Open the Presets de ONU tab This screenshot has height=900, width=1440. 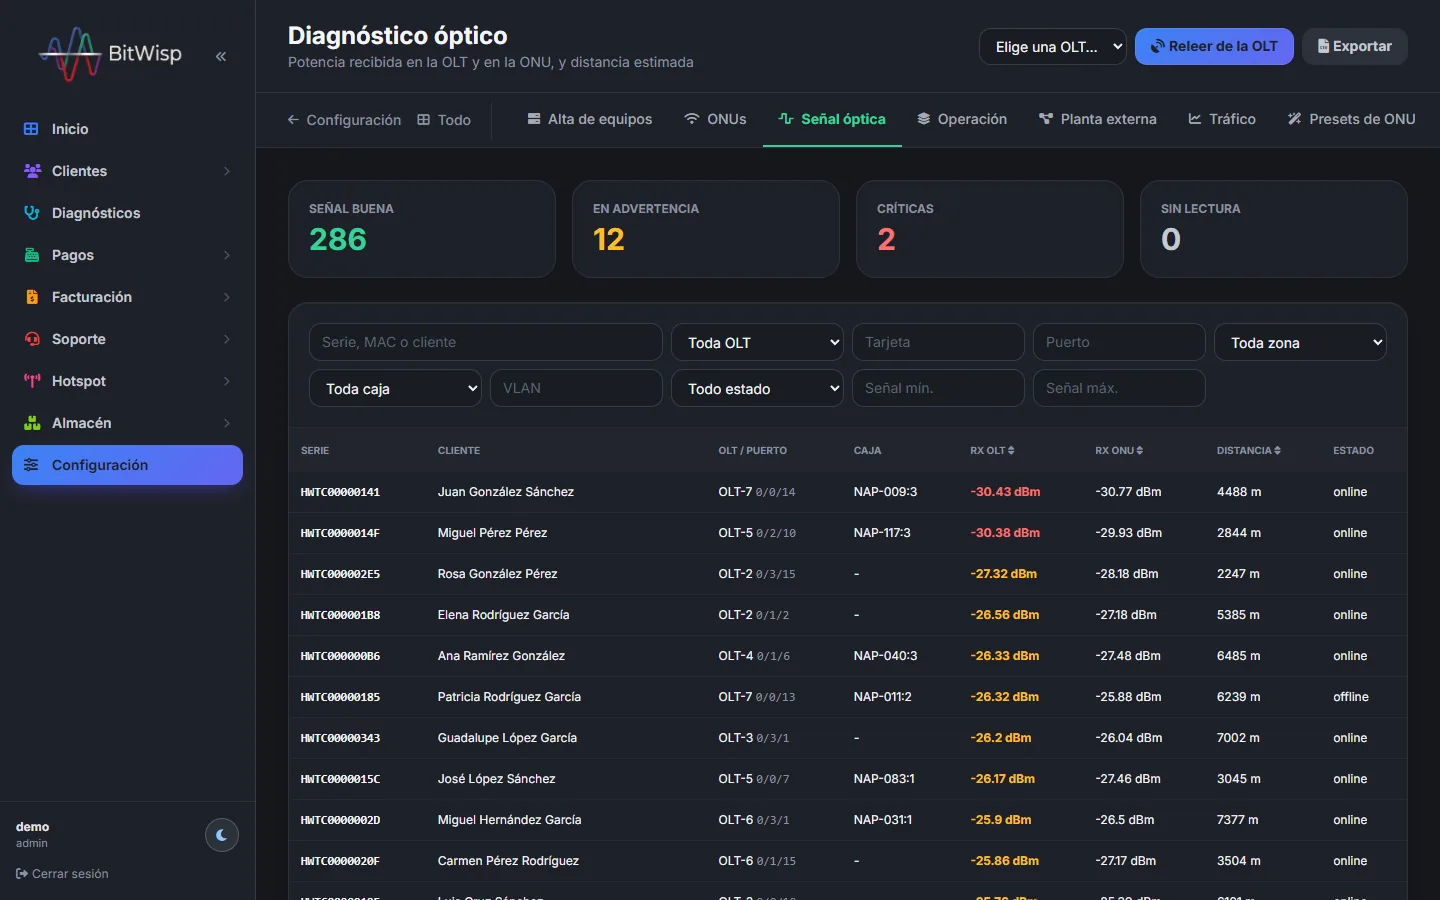[x=1351, y=119]
